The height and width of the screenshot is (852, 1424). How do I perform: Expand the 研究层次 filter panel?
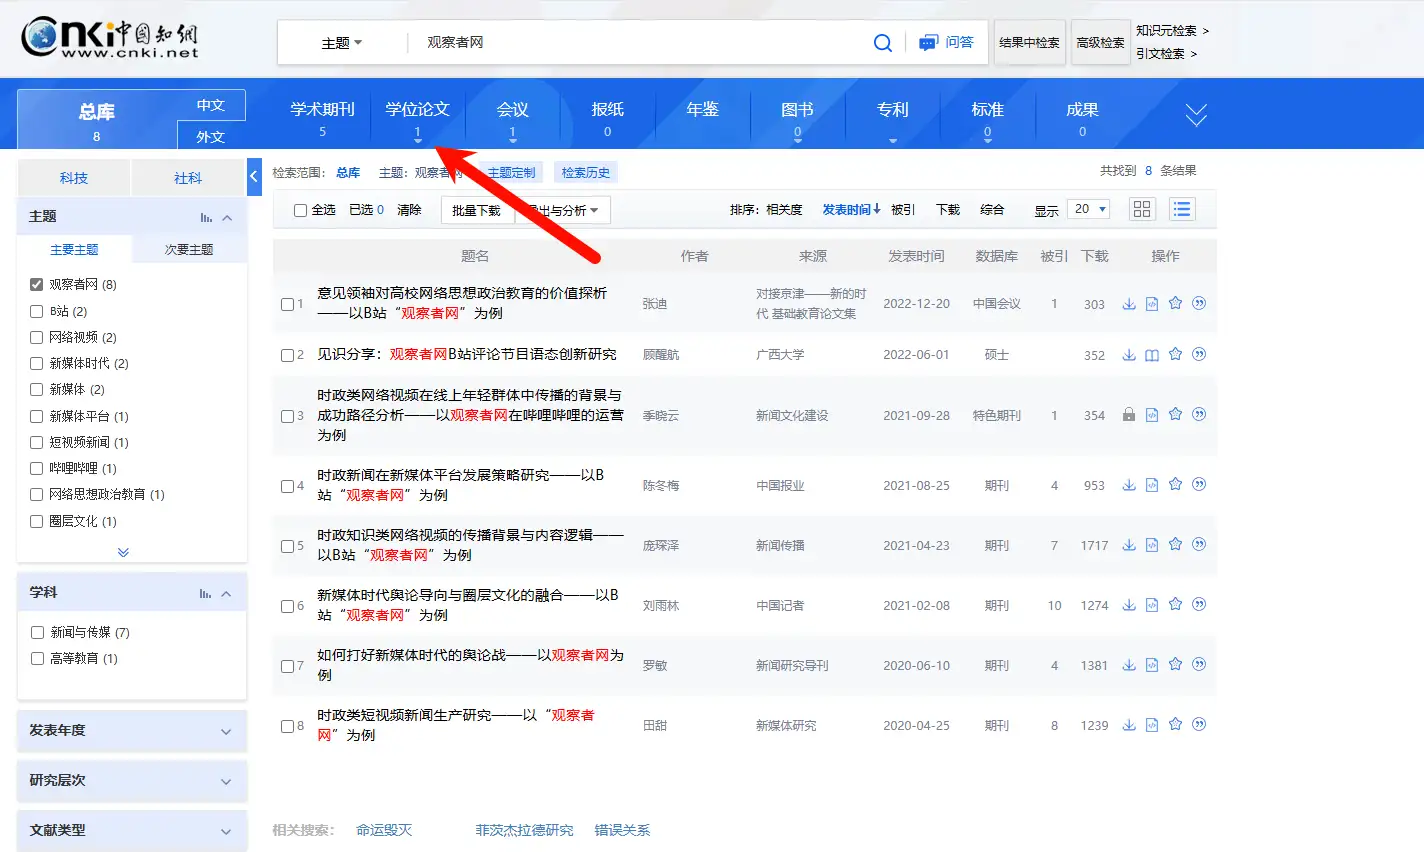pyautogui.click(x=132, y=781)
